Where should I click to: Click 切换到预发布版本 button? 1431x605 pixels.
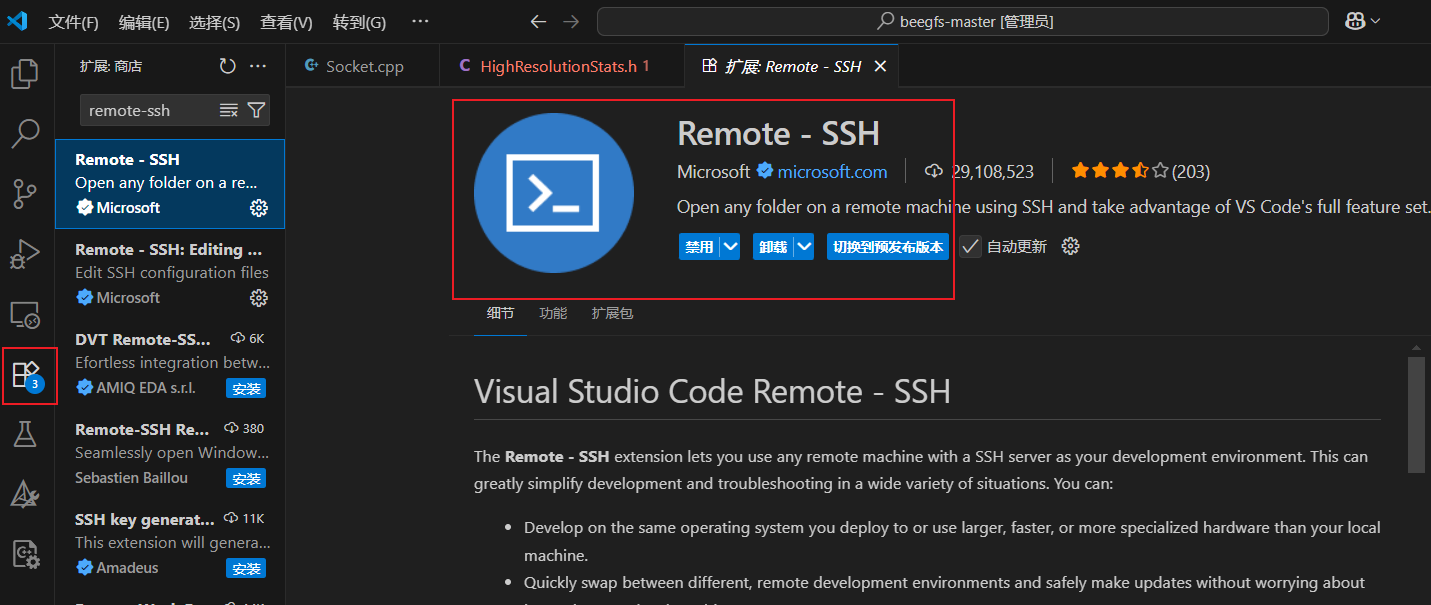pos(887,247)
